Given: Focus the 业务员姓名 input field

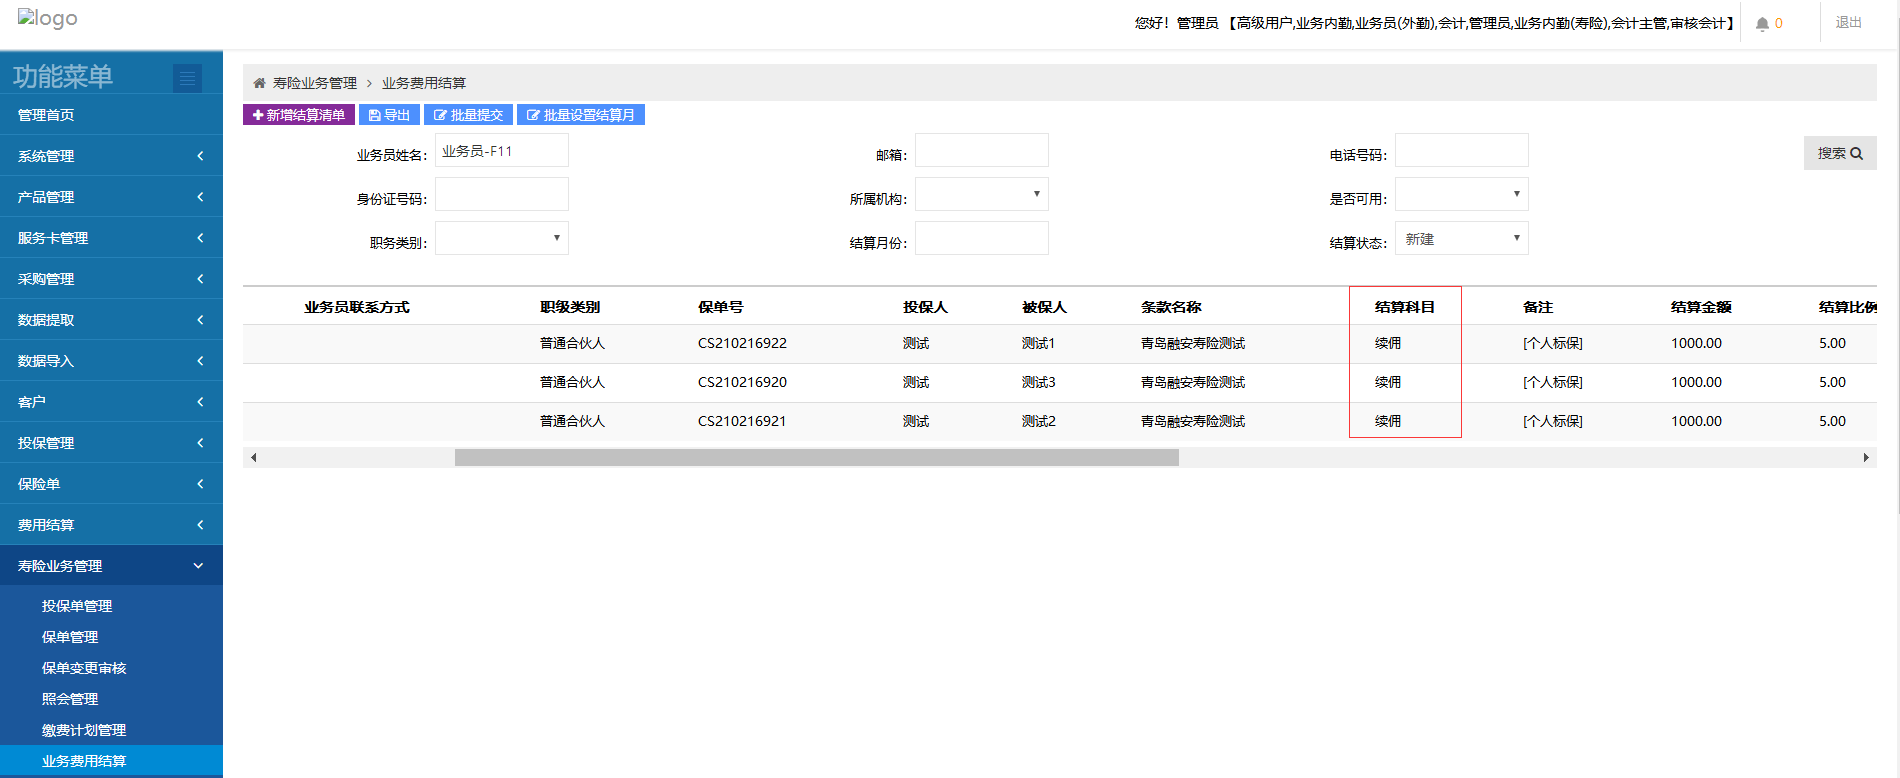Looking at the screenshot, I should (x=501, y=151).
